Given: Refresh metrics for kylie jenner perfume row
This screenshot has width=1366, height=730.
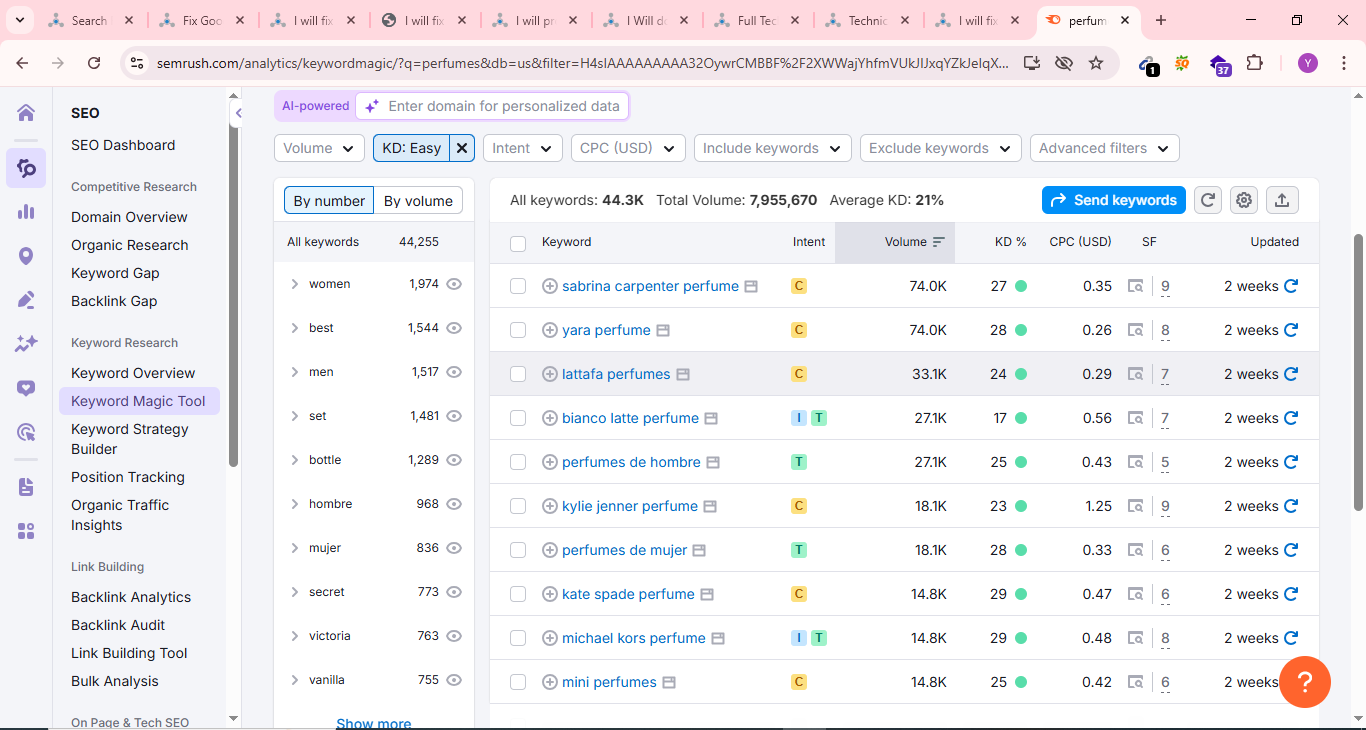Looking at the screenshot, I should tap(1291, 506).
